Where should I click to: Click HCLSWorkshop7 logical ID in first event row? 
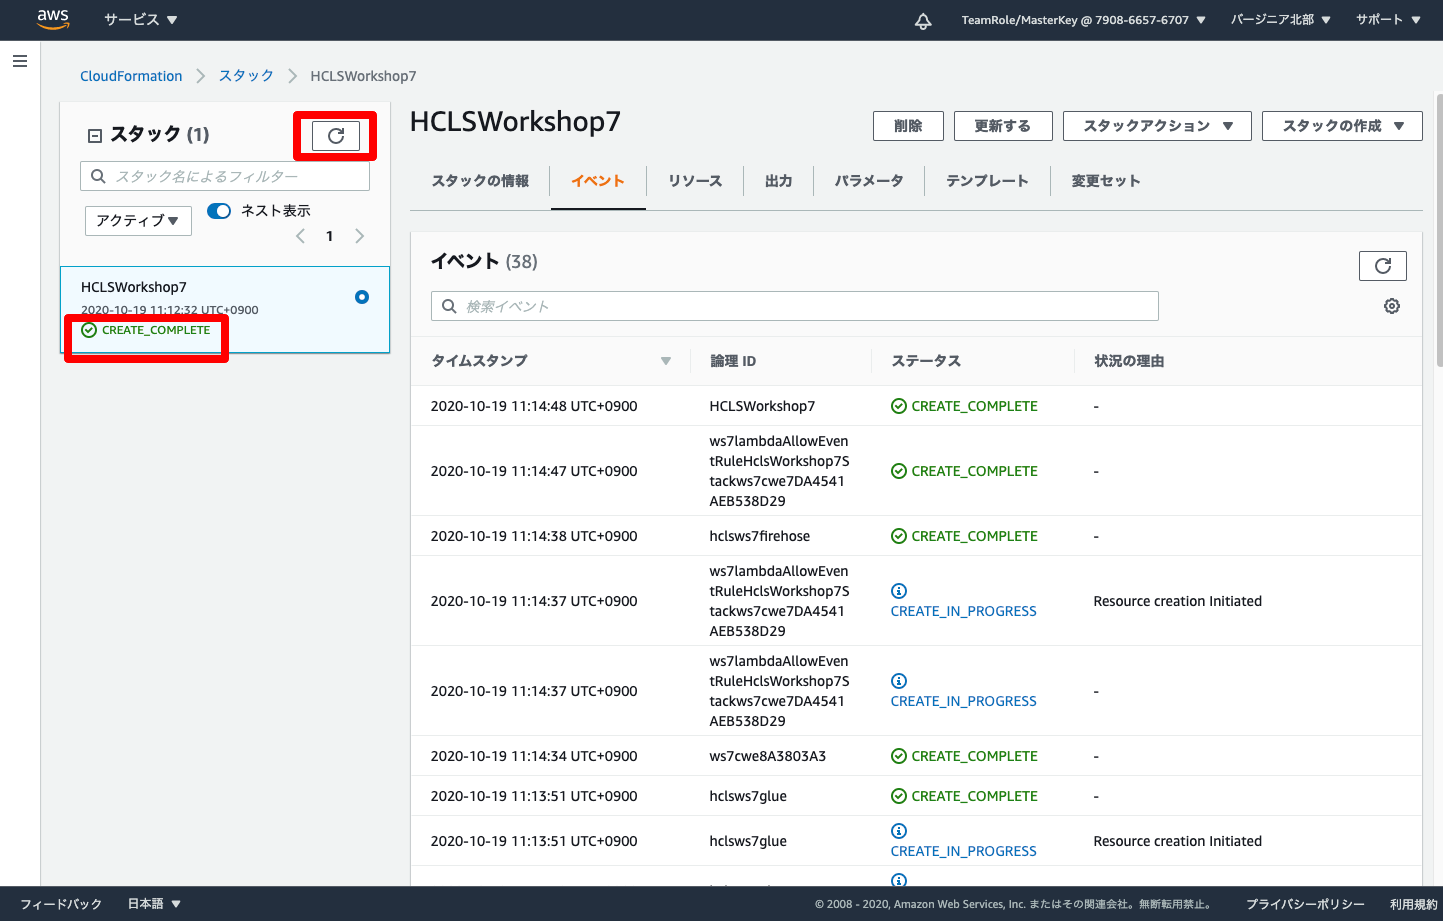point(762,406)
